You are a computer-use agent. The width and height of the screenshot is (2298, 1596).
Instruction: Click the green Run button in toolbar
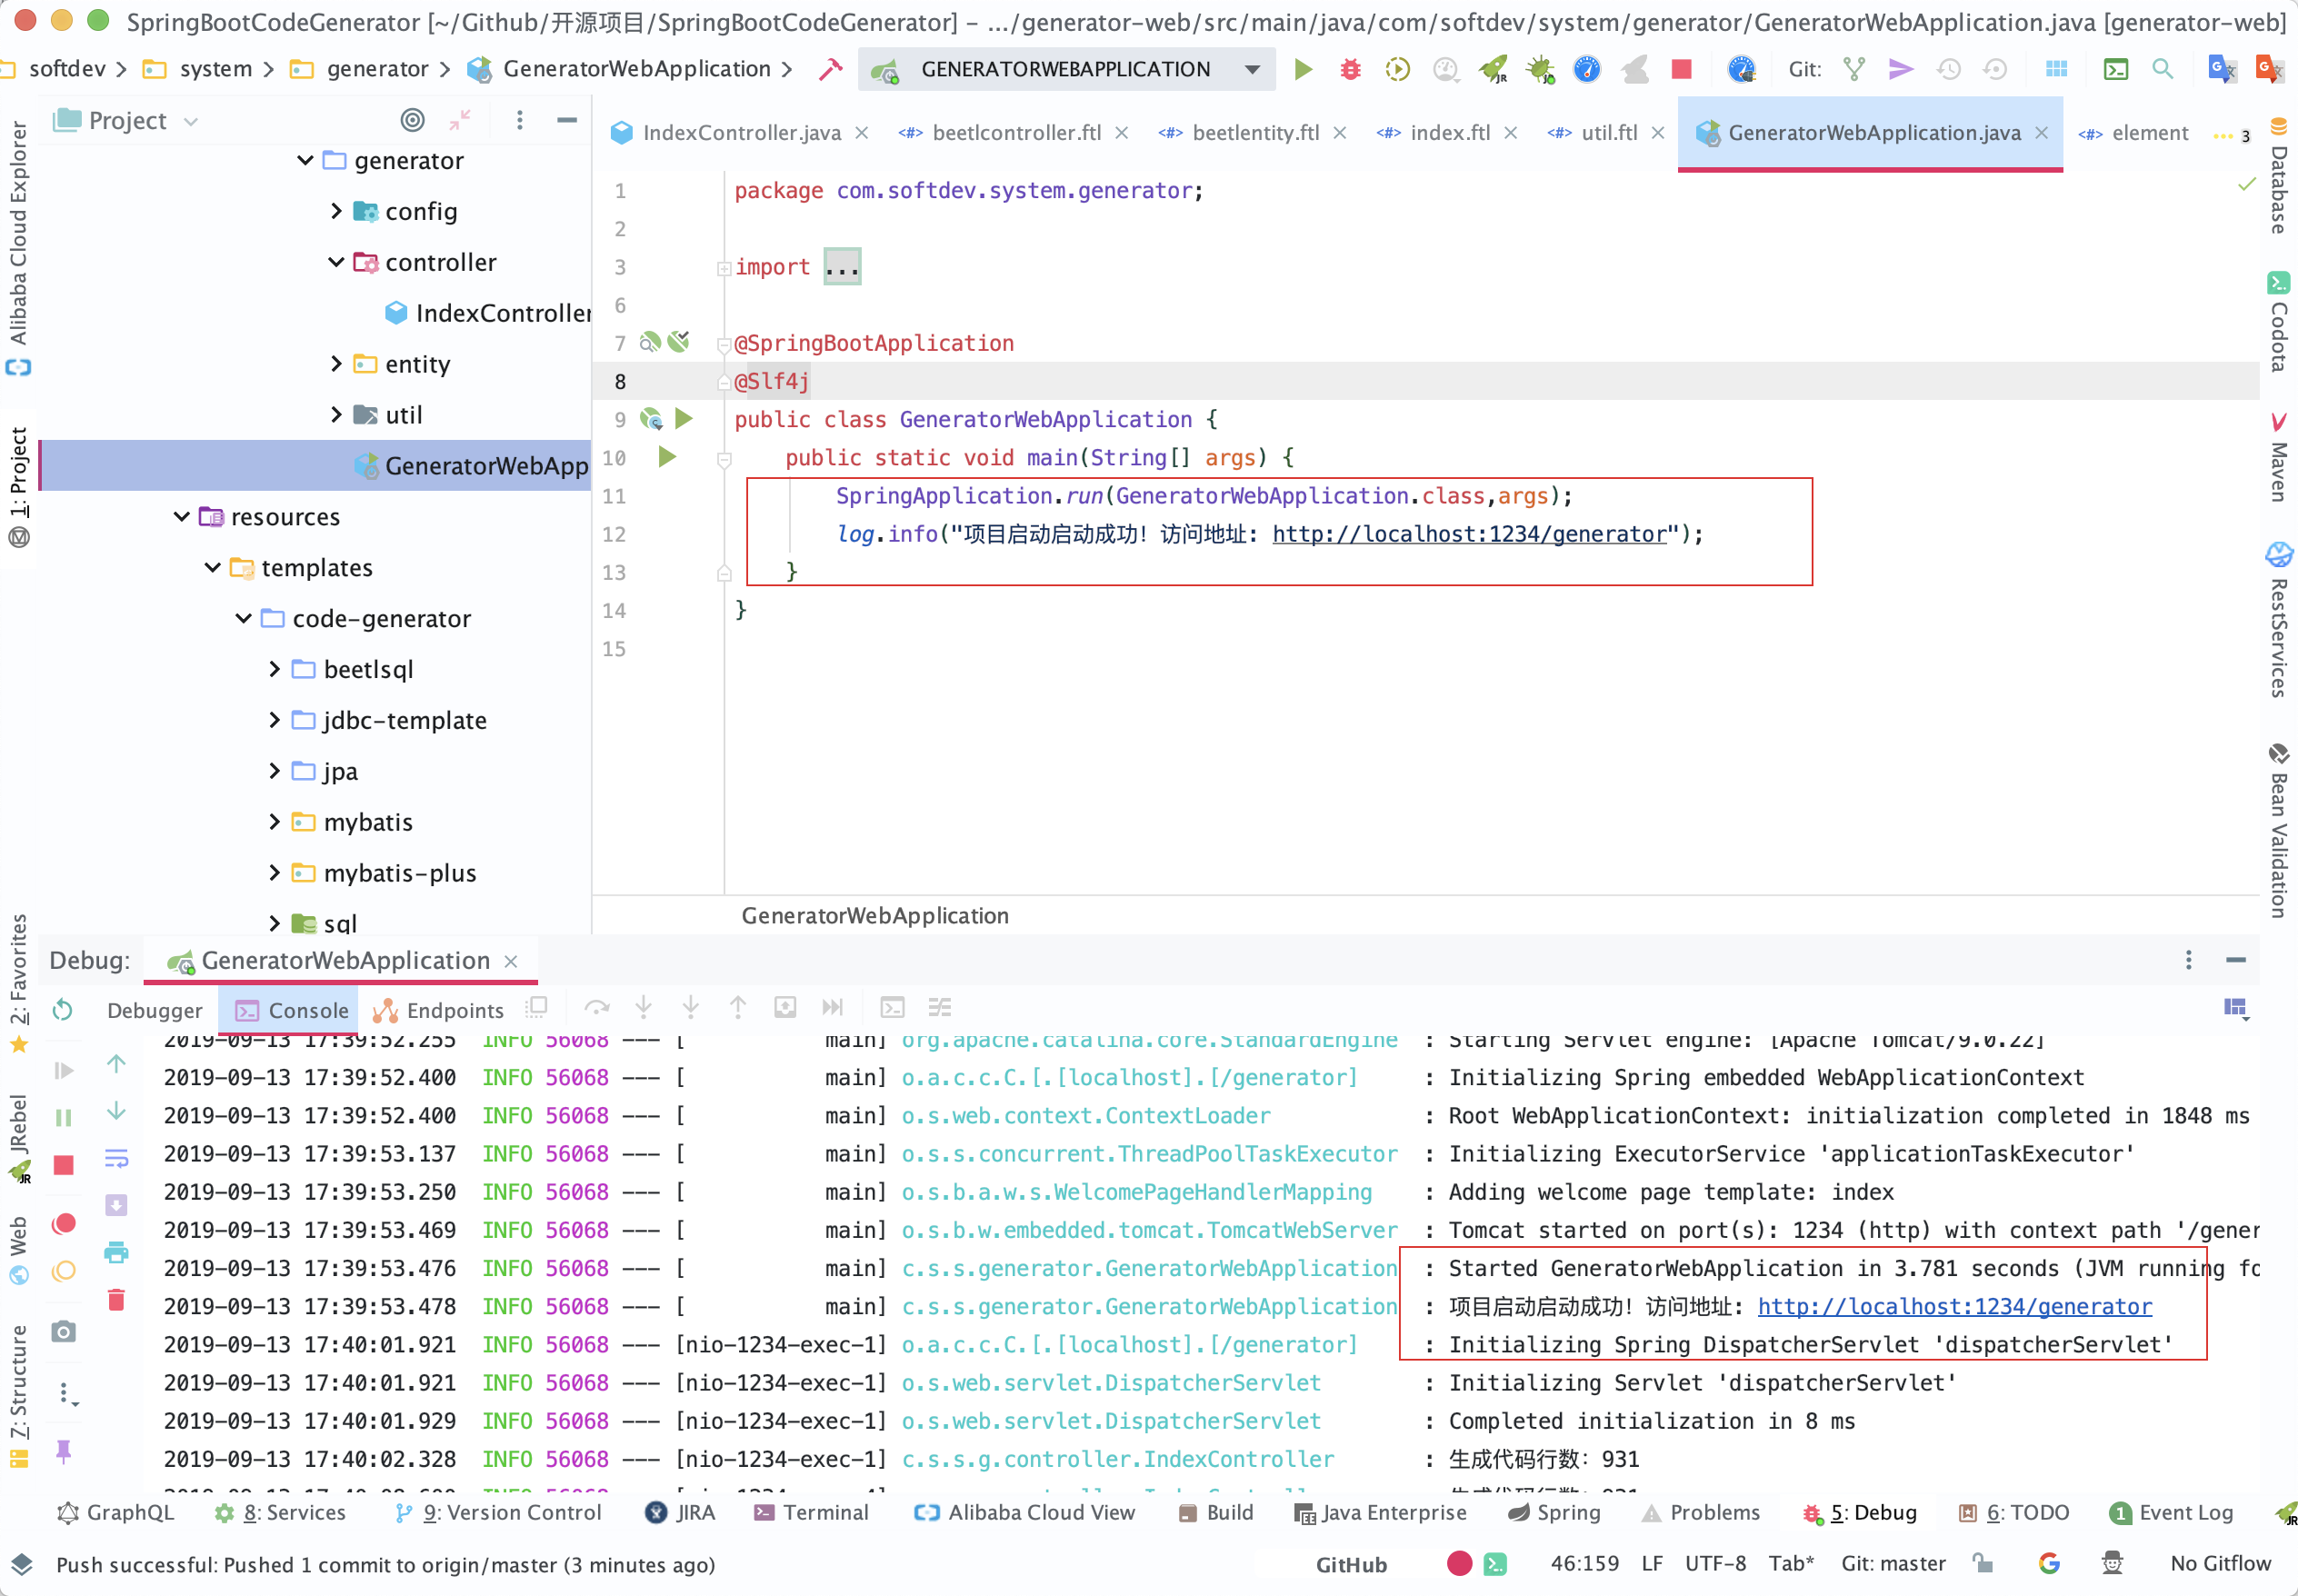(1302, 69)
